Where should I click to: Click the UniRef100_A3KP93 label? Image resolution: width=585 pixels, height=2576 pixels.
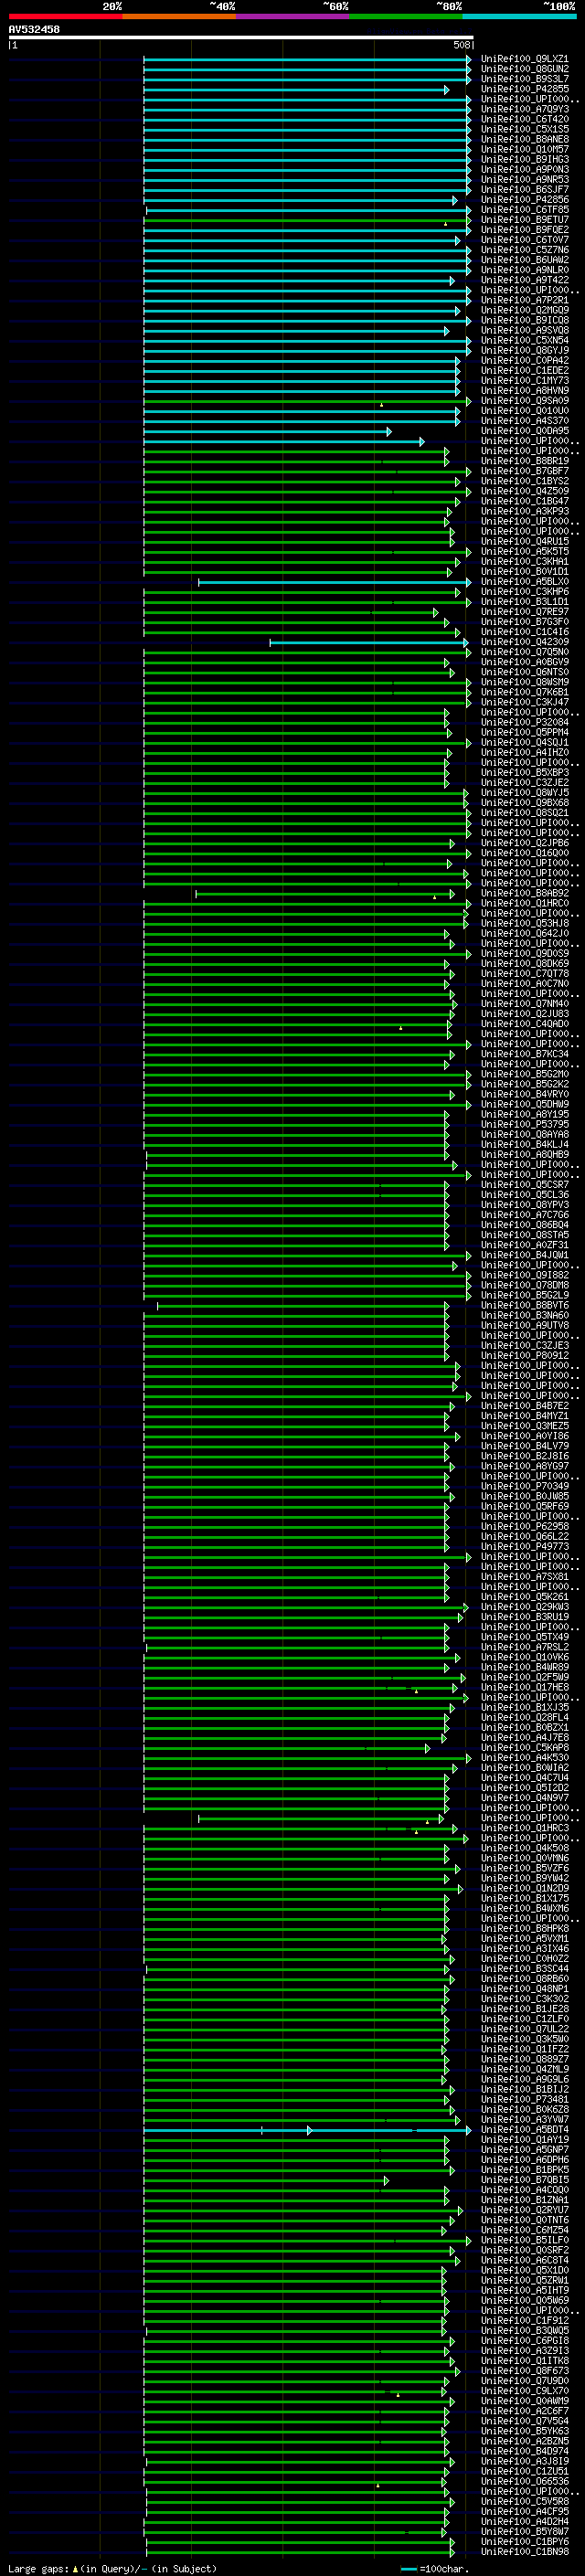coord(524,511)
